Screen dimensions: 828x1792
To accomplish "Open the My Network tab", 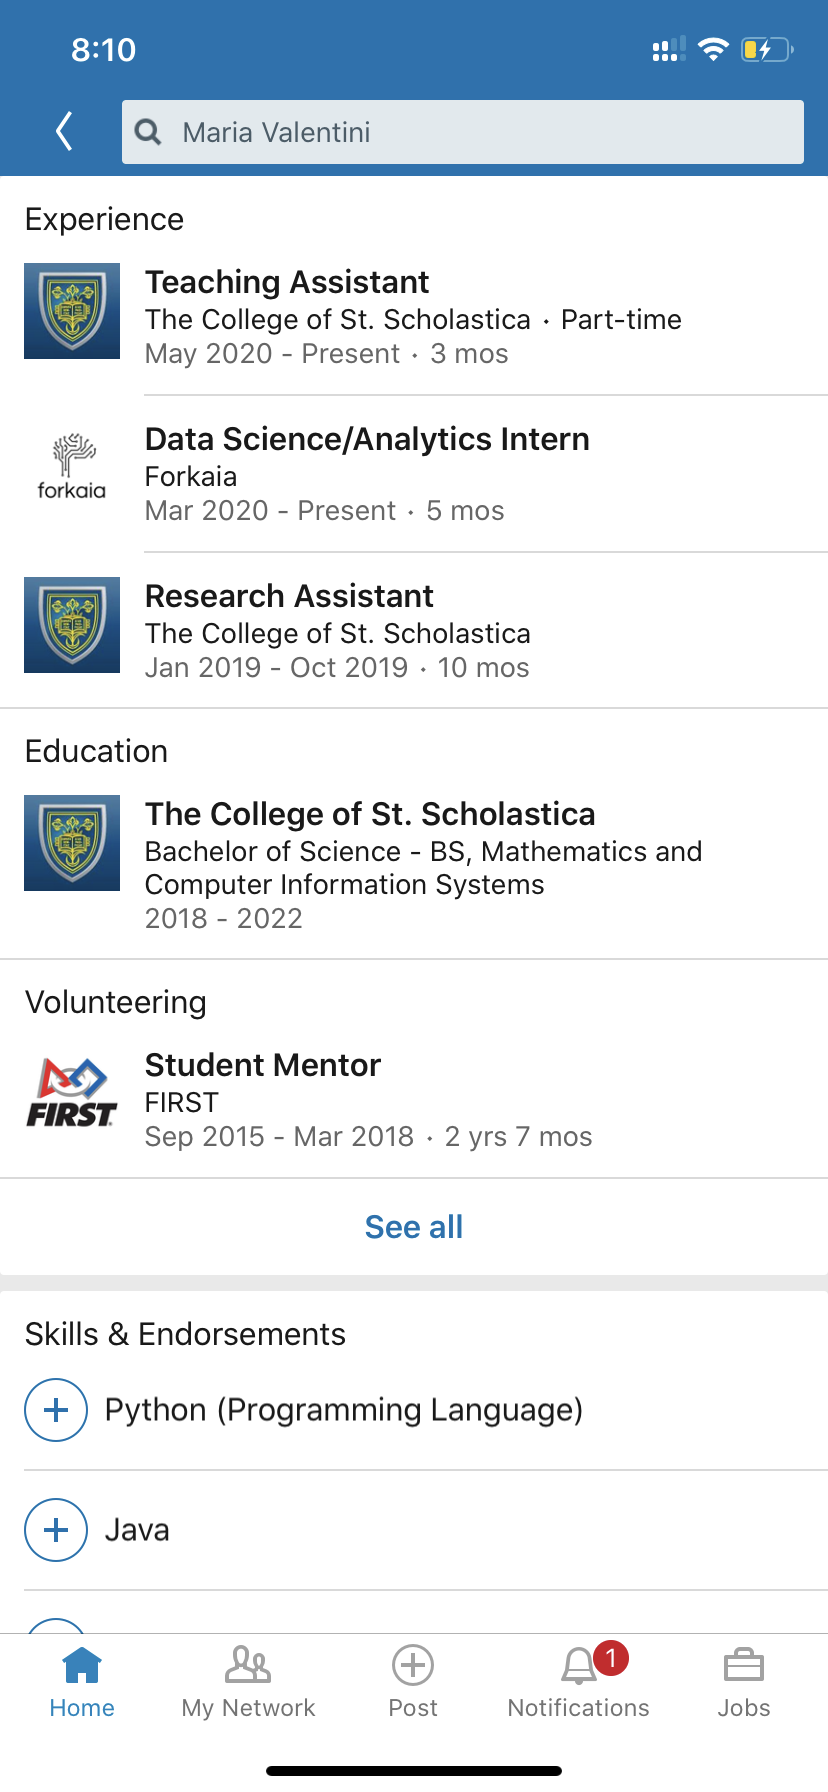I will point(248,1682).
